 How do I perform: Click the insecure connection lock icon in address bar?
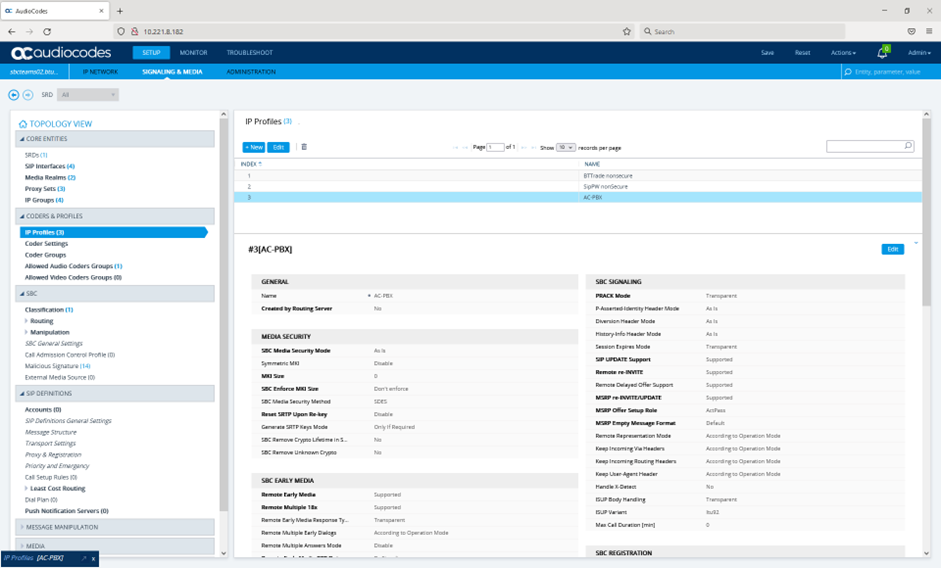[135, 31]
